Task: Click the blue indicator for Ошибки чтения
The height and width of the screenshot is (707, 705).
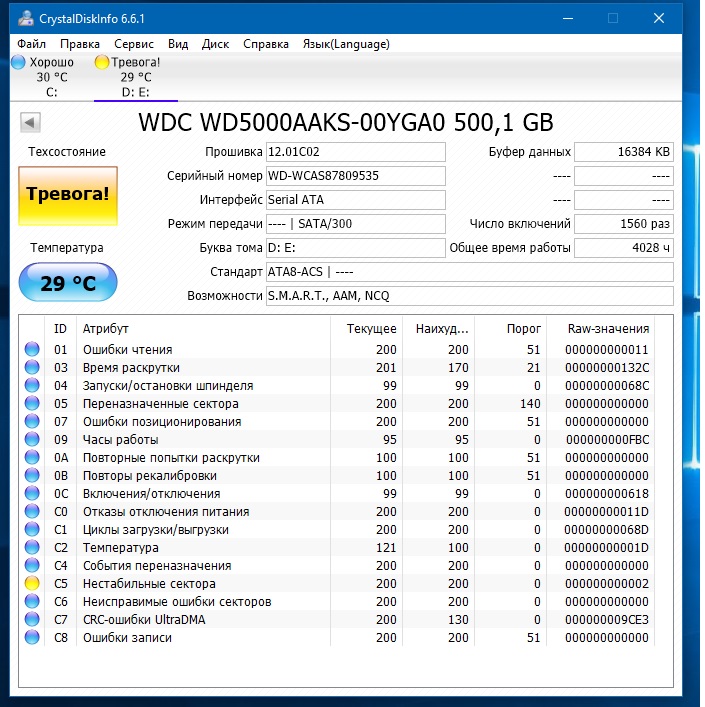Action: (32, 349)
